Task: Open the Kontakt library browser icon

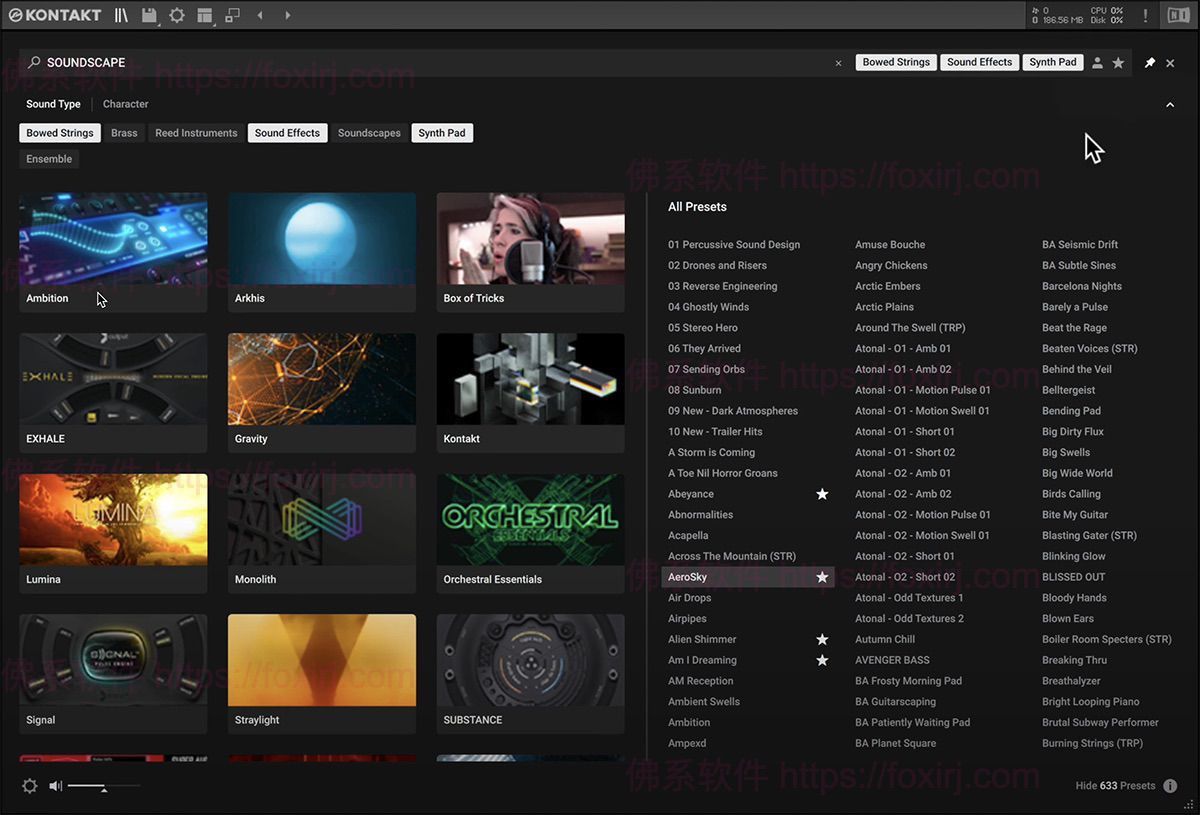Action: coord(120,14)
